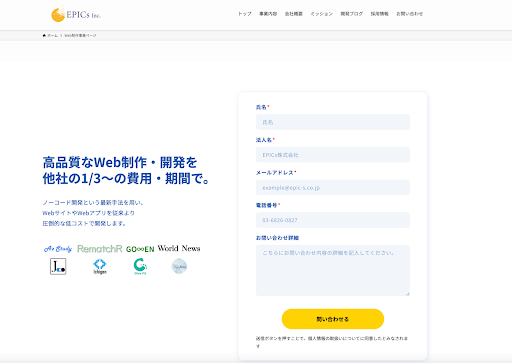Image resolution: width=512 pixels, height=363 pixels.
Task: Click the EPICs Inc. logo
Action: click(76, 14)
